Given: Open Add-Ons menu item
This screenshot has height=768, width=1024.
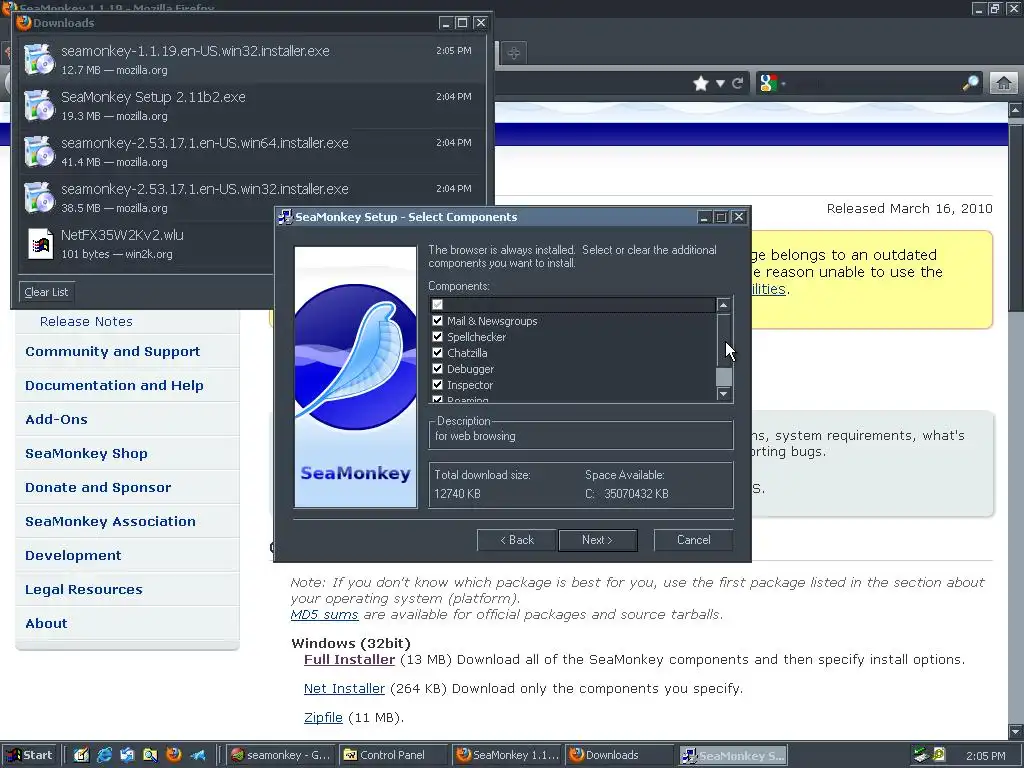Looking at the screenshot, I should coord(56,419).
